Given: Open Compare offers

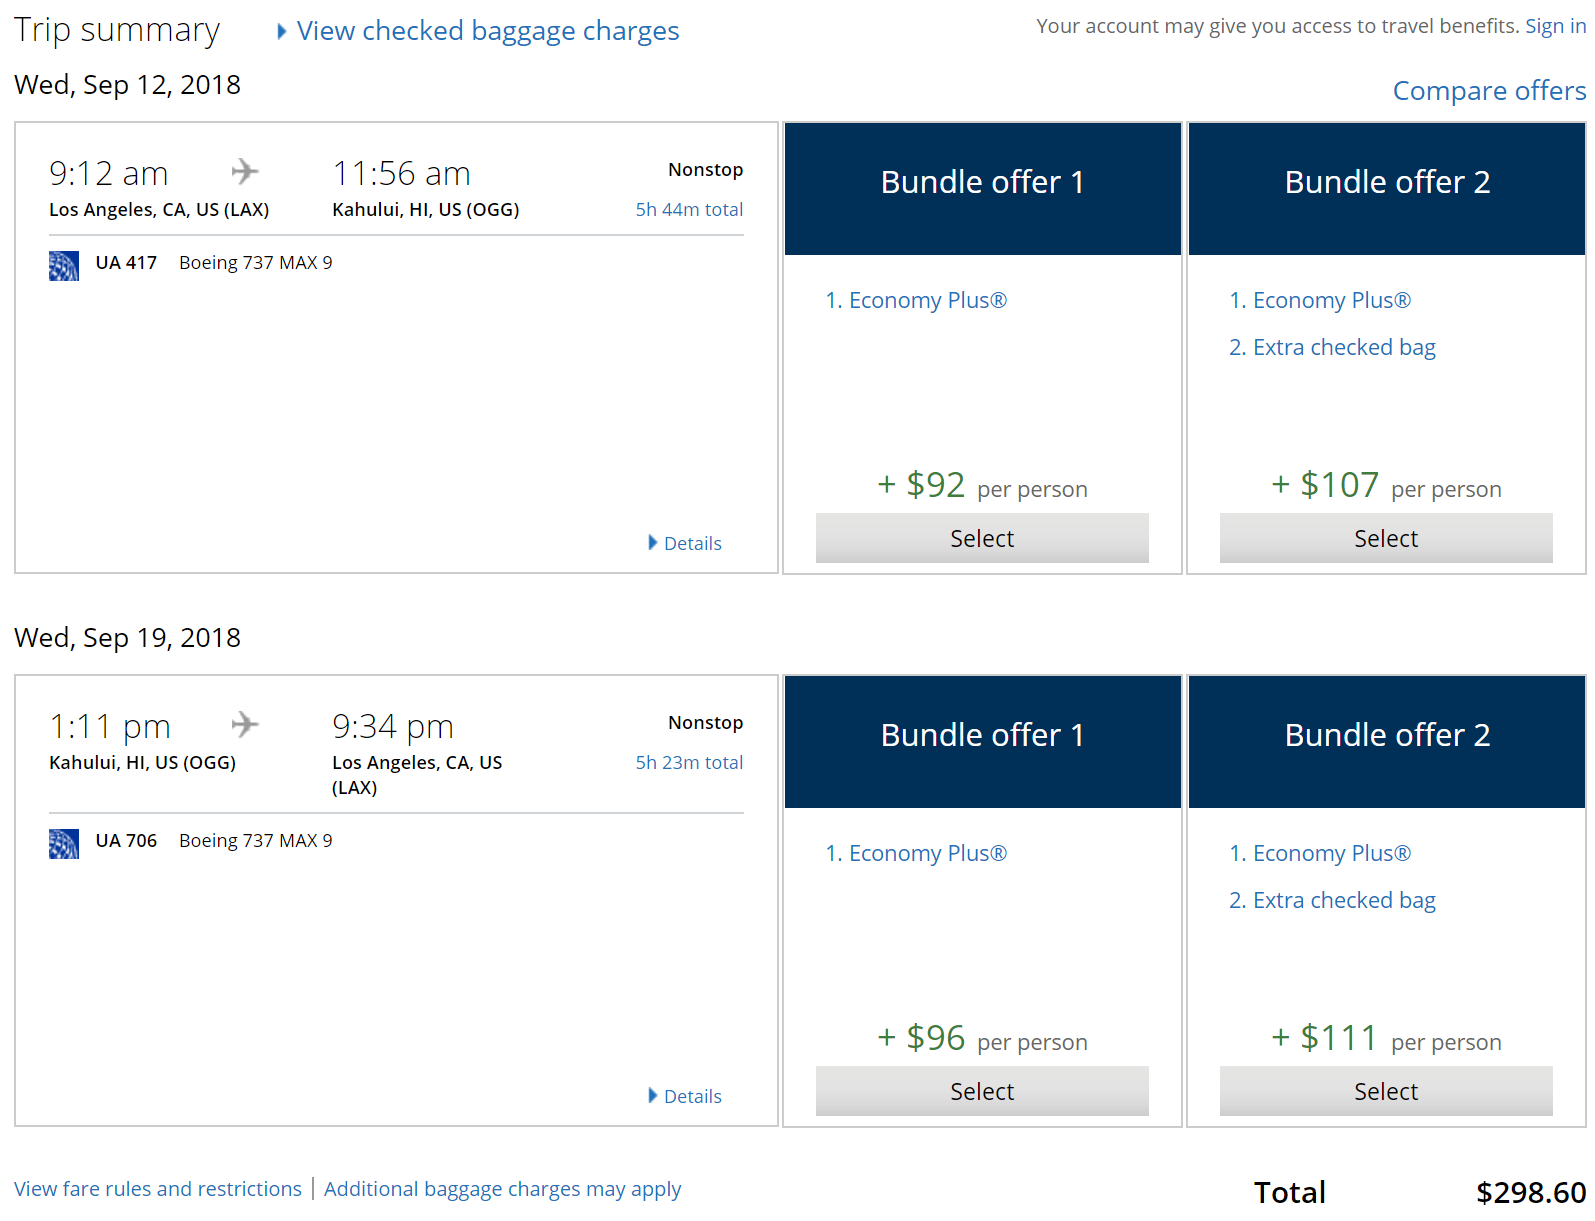Looking at the screenshot, I should point(1488,91).
